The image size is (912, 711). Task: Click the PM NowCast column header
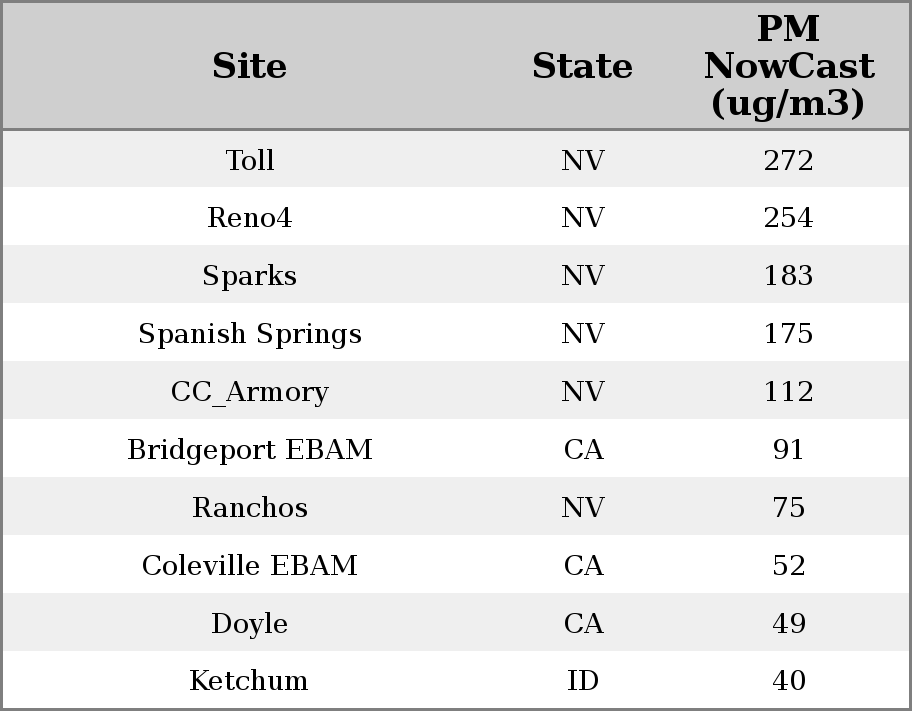pos(788,66)
